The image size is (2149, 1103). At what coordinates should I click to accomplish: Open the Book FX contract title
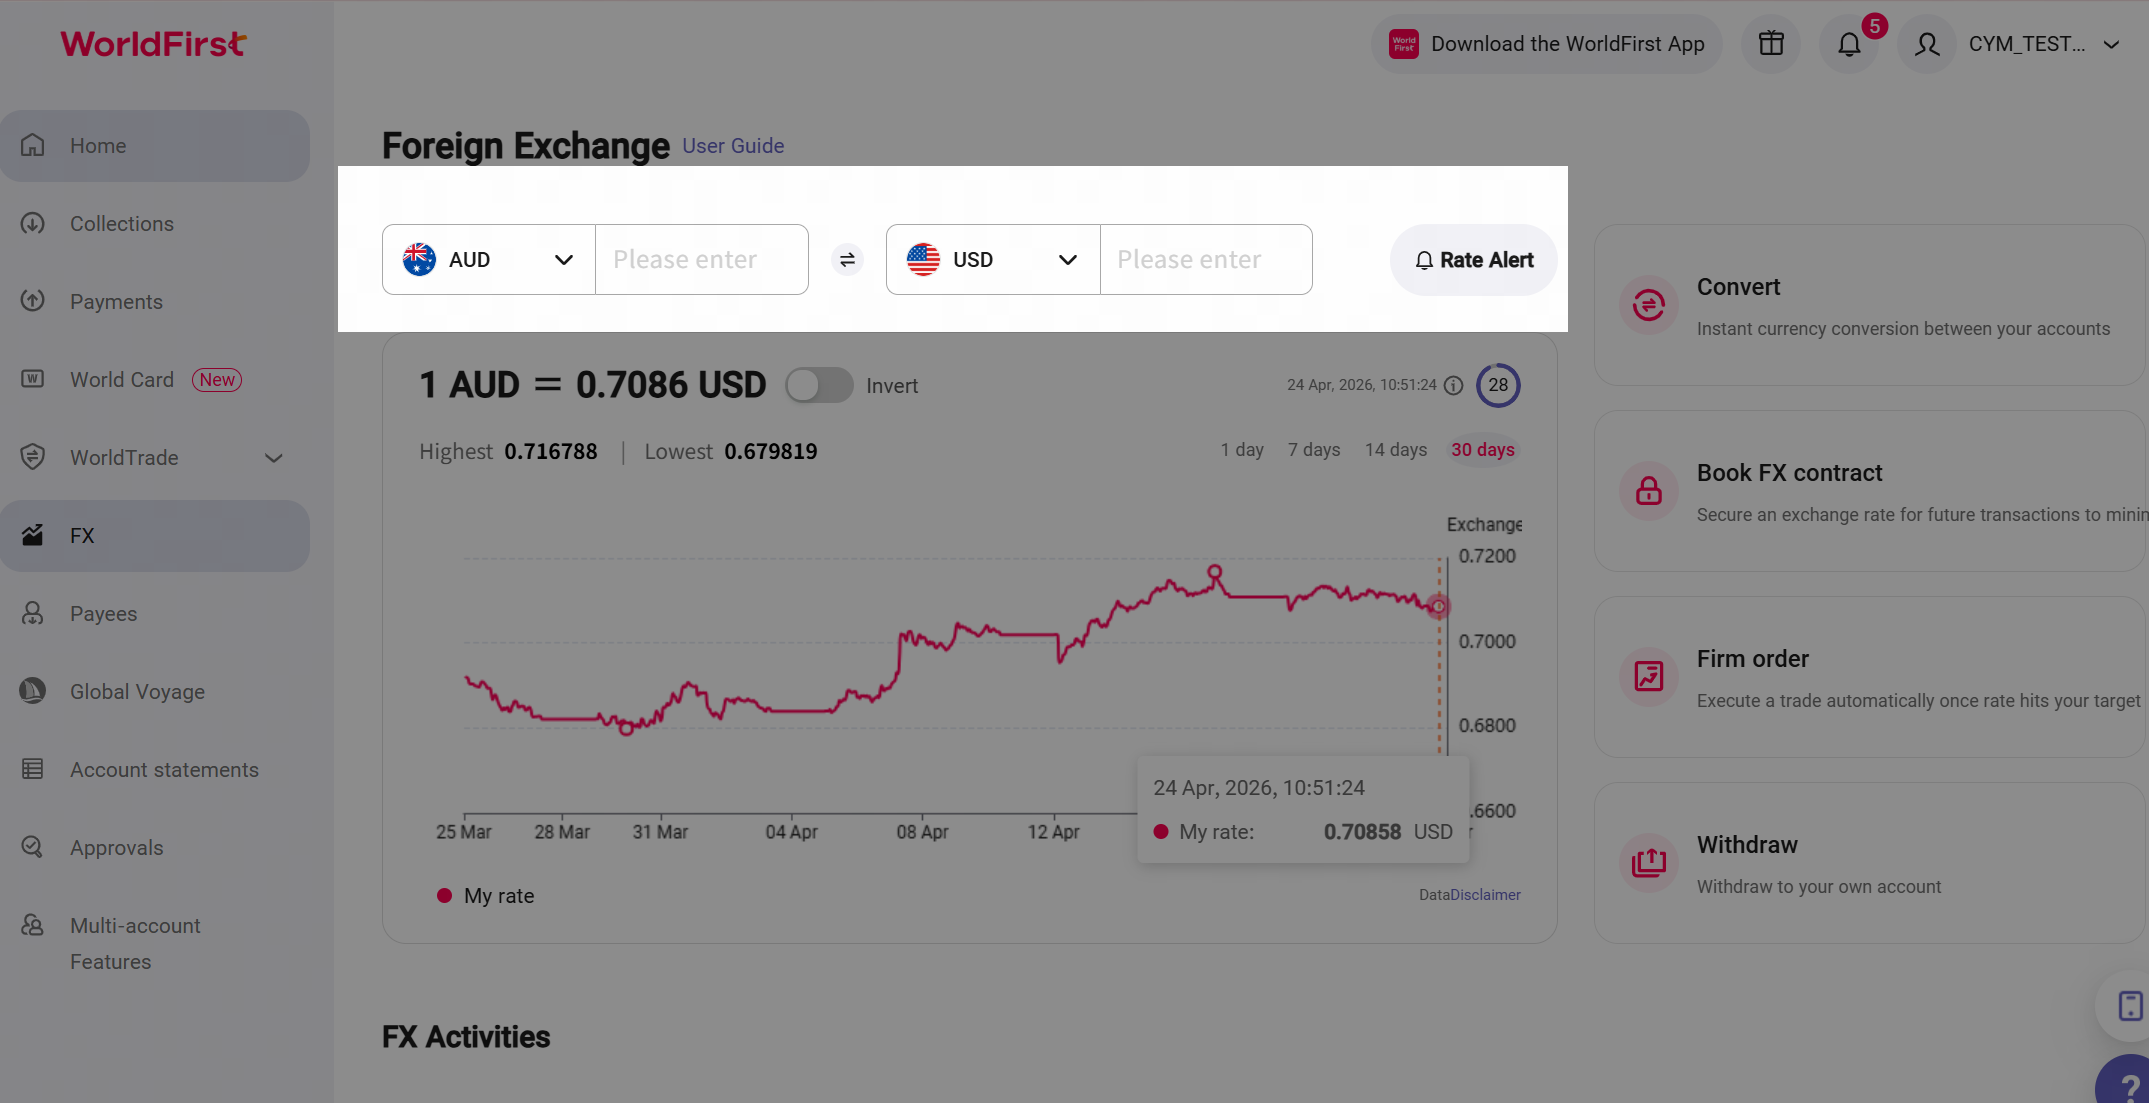click(x=1790, y=473)
